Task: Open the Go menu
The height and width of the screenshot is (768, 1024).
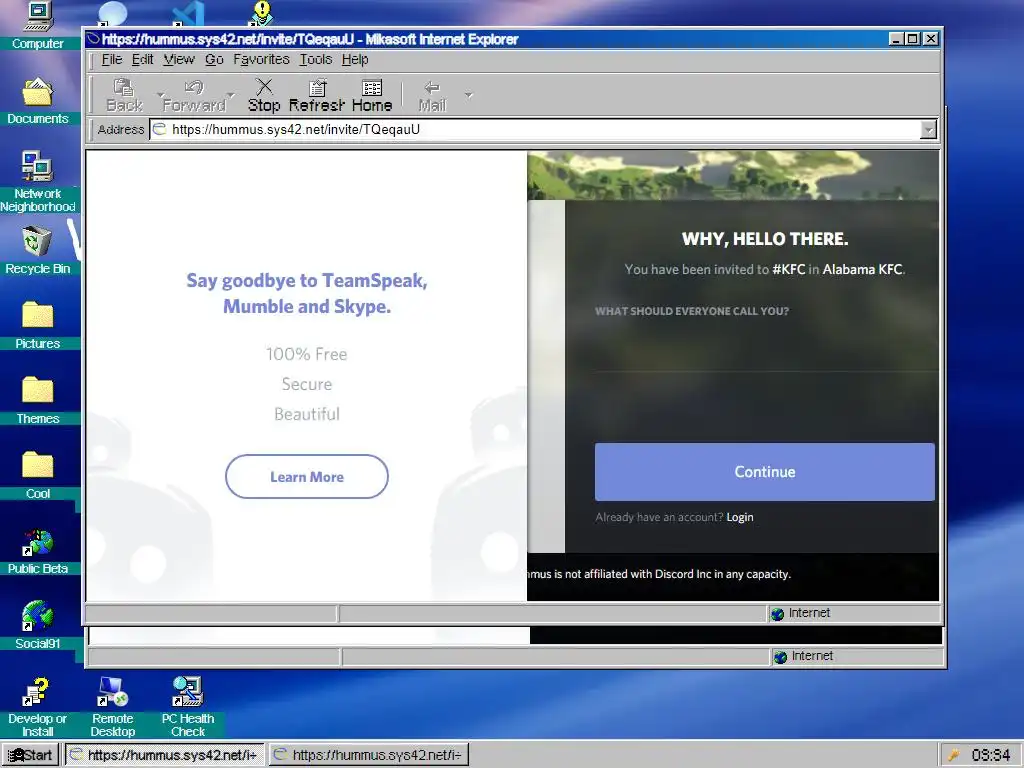Action: (214, 59)
